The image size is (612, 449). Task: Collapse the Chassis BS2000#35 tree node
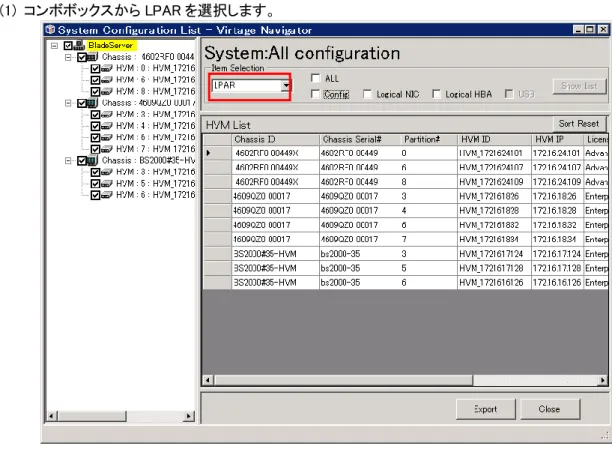pos(68,160)
